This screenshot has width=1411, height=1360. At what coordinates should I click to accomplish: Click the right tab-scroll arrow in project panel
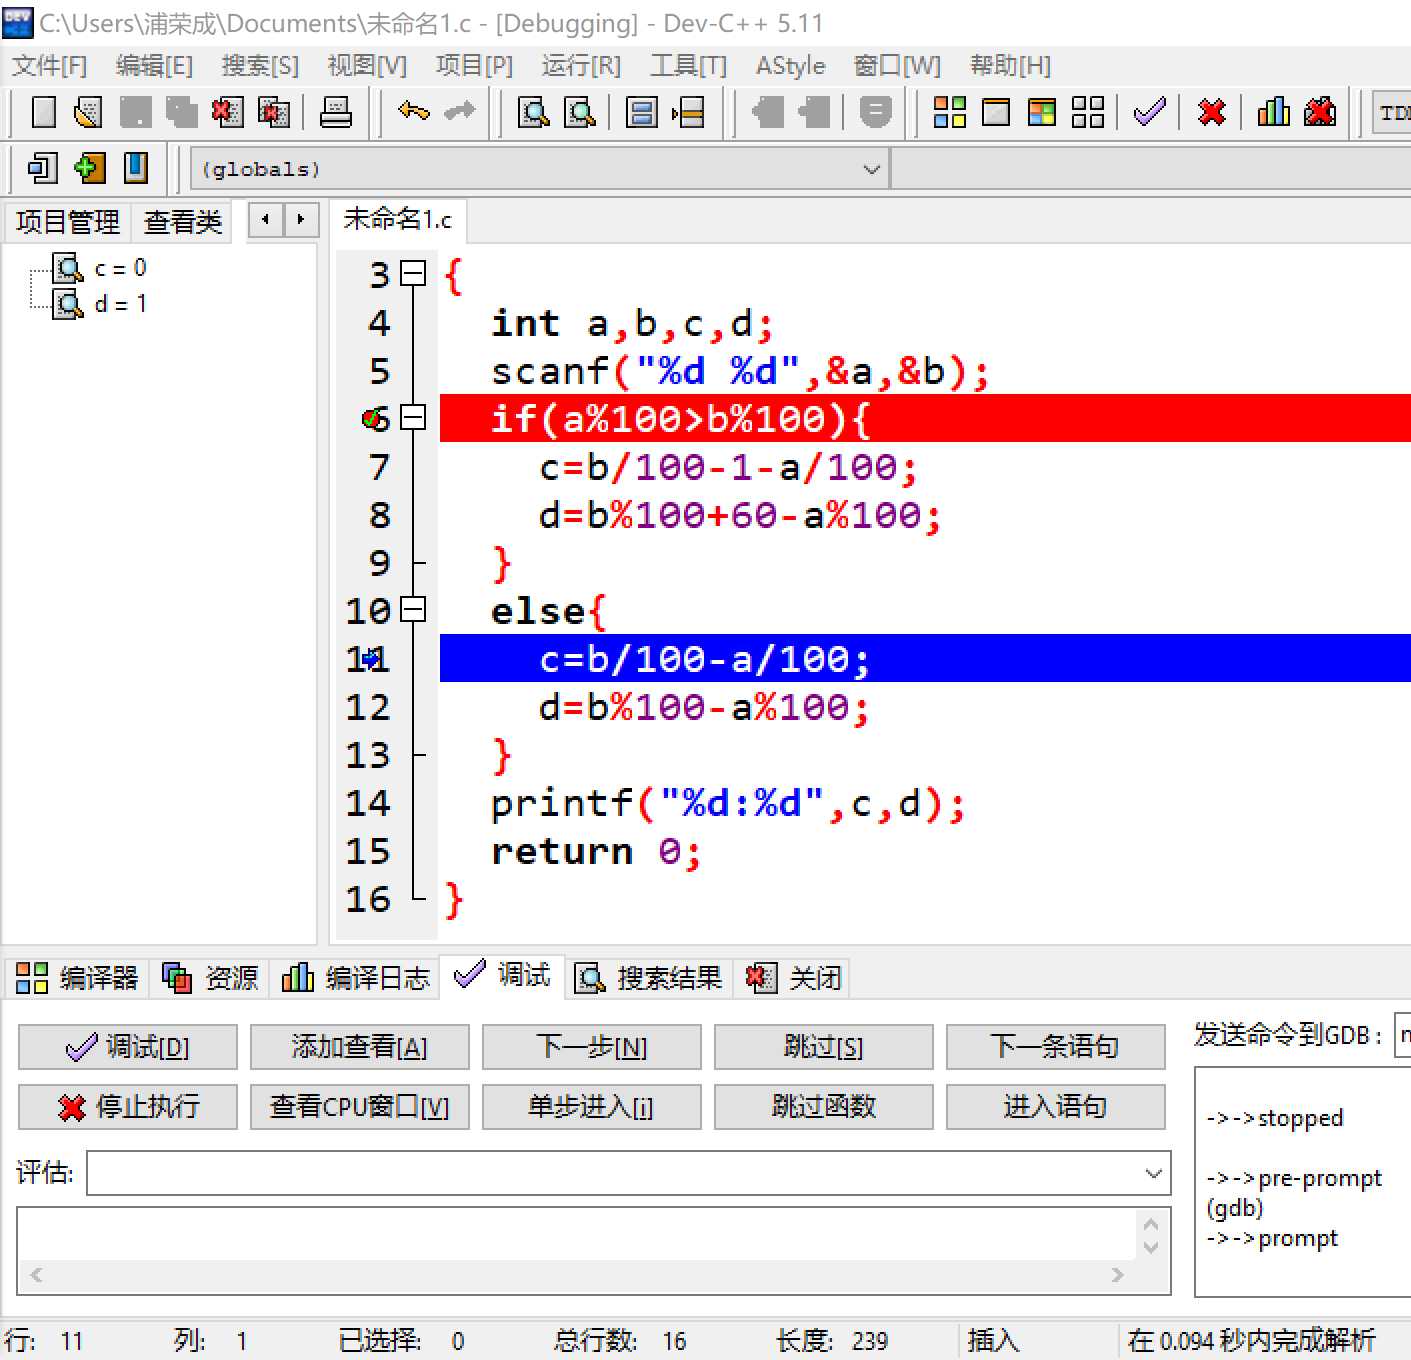(x=301, y=219)
